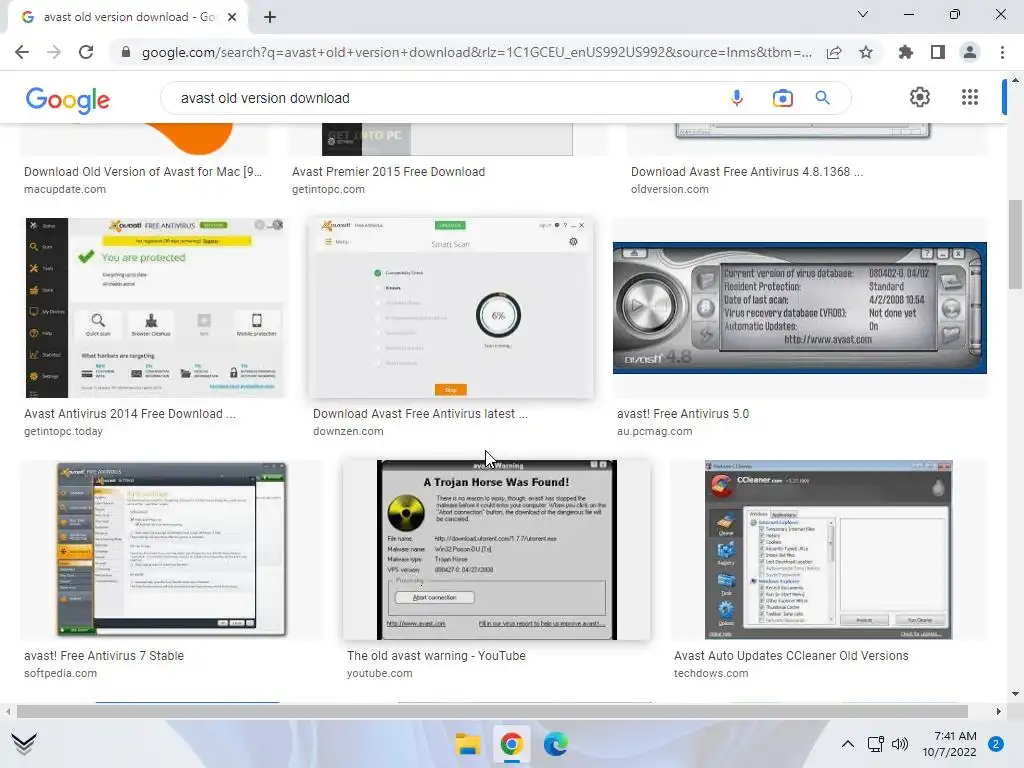Open Avast Premier 2015 Free Download result
Image resolution: width=1024 pixels, height=768 pixels.
tap(389, 172)
